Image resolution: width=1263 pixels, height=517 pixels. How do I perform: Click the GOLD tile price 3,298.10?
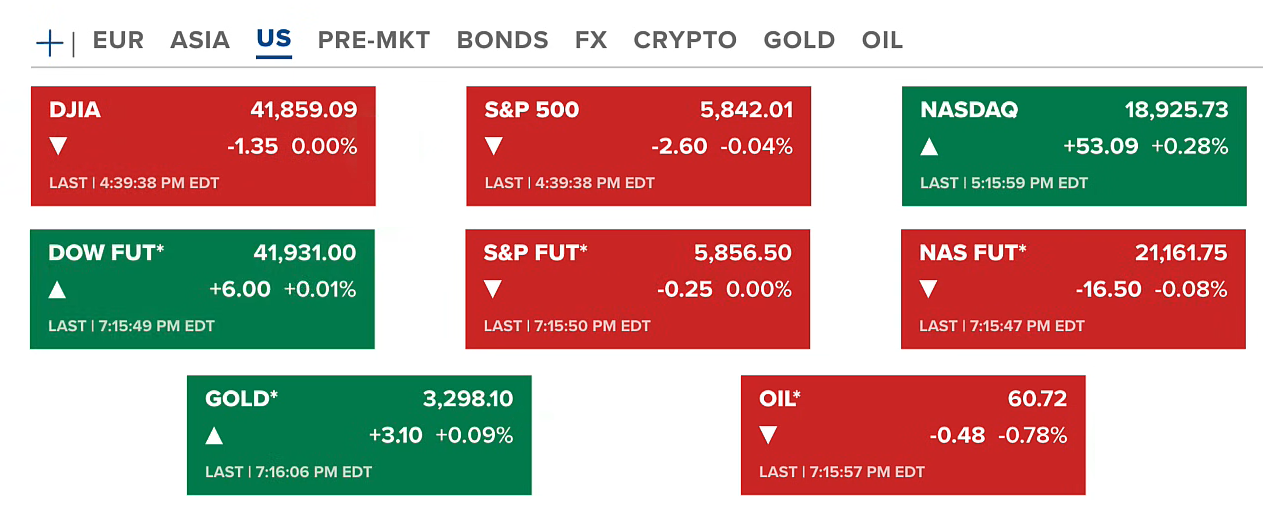[x=468, y=399]
